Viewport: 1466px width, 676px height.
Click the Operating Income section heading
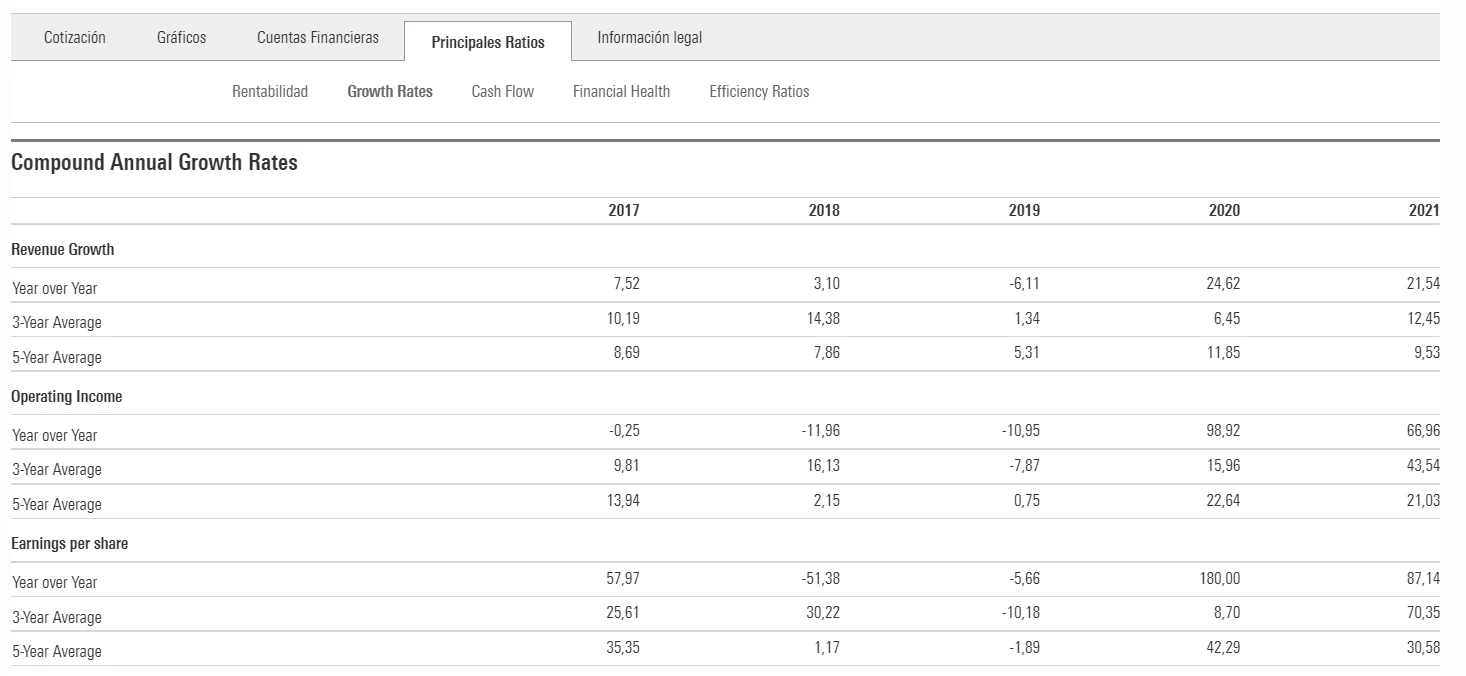(67, 397)
